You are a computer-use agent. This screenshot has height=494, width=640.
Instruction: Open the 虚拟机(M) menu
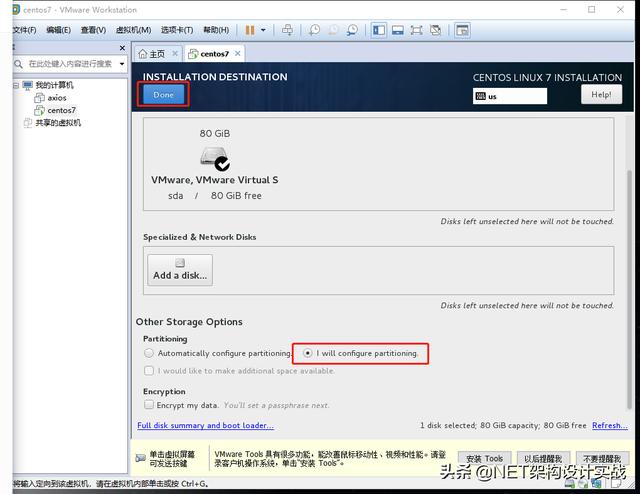click(x=133, y=30)
